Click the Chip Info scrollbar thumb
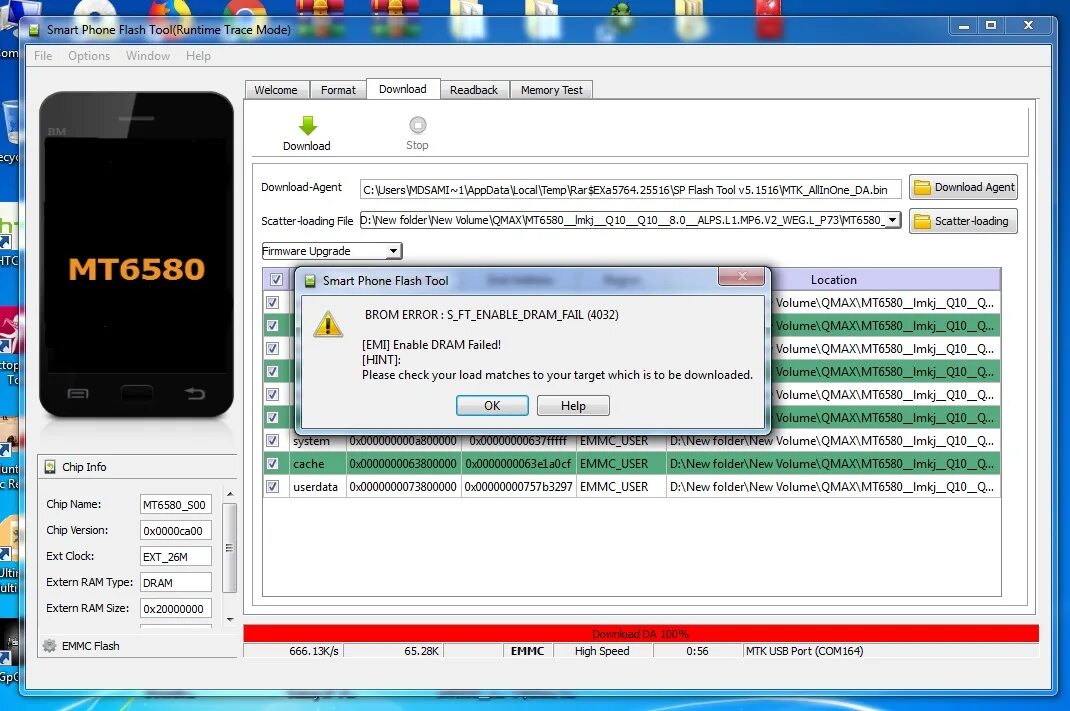 [230, 548]
